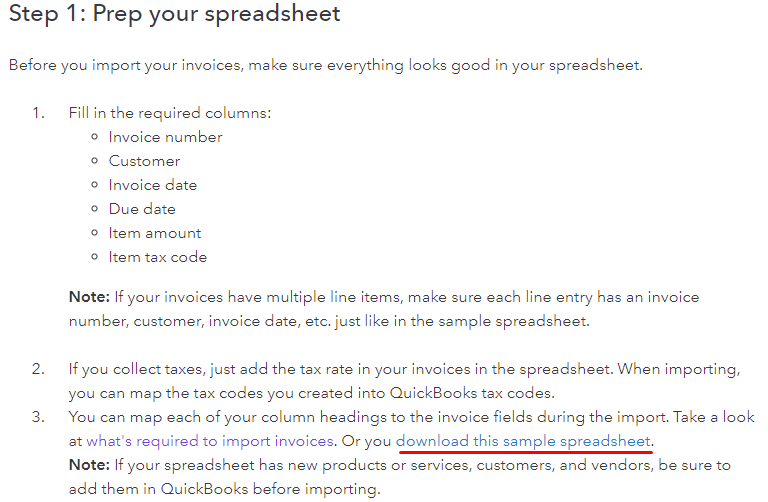Click the intro sentence about importing invoices
Viewport: 768px width, 502px height.
coord(326,65)
